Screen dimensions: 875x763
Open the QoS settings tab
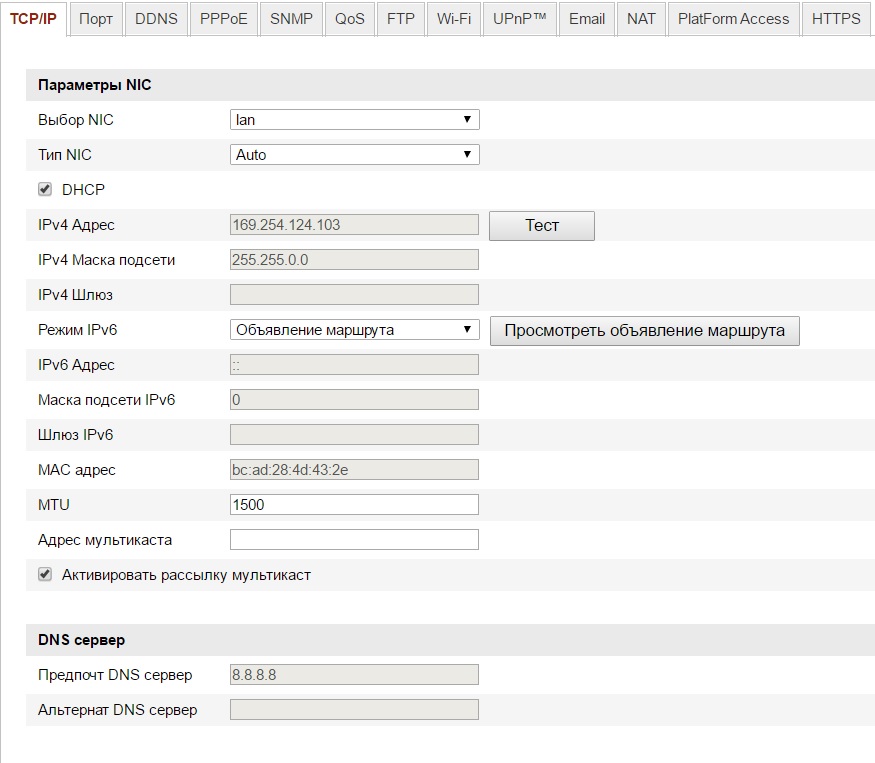pos(350,19)
